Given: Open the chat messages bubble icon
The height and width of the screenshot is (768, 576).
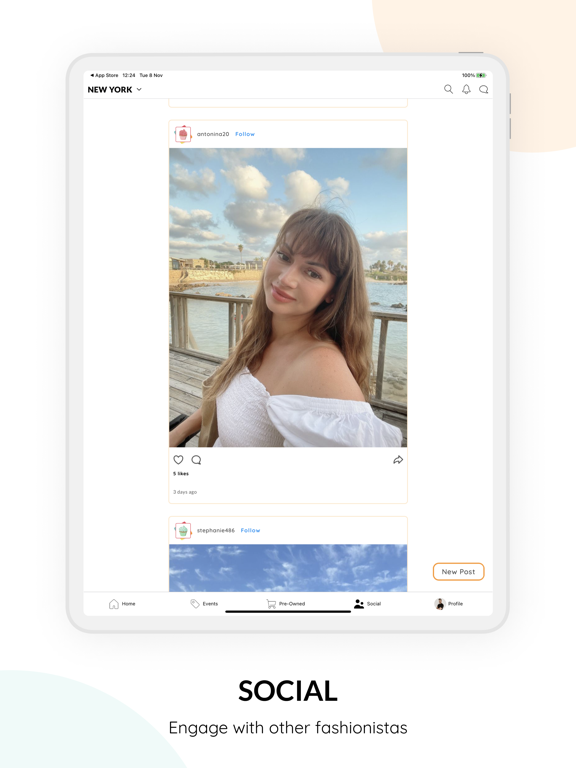Looking at the screenshot, I should 483,89.
